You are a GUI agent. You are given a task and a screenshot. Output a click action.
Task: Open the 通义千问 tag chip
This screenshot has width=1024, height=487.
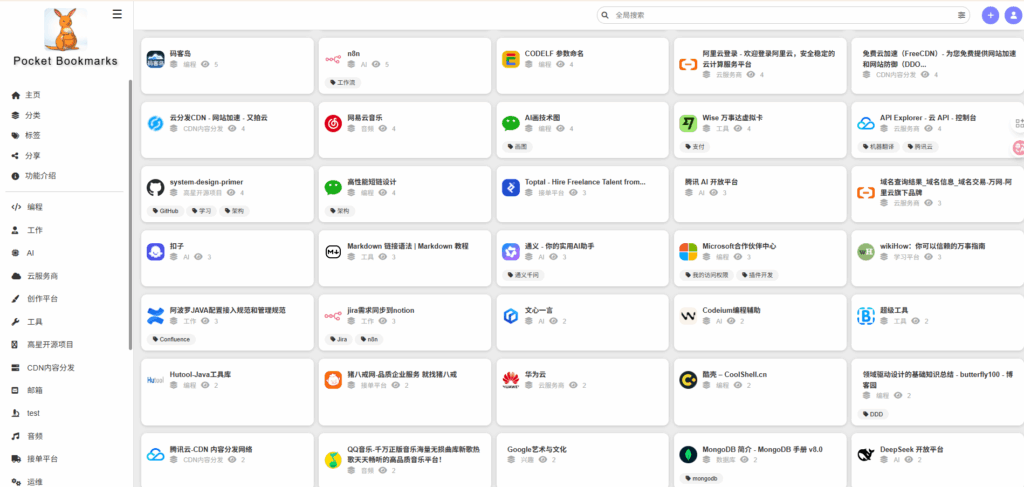(524, 275)
